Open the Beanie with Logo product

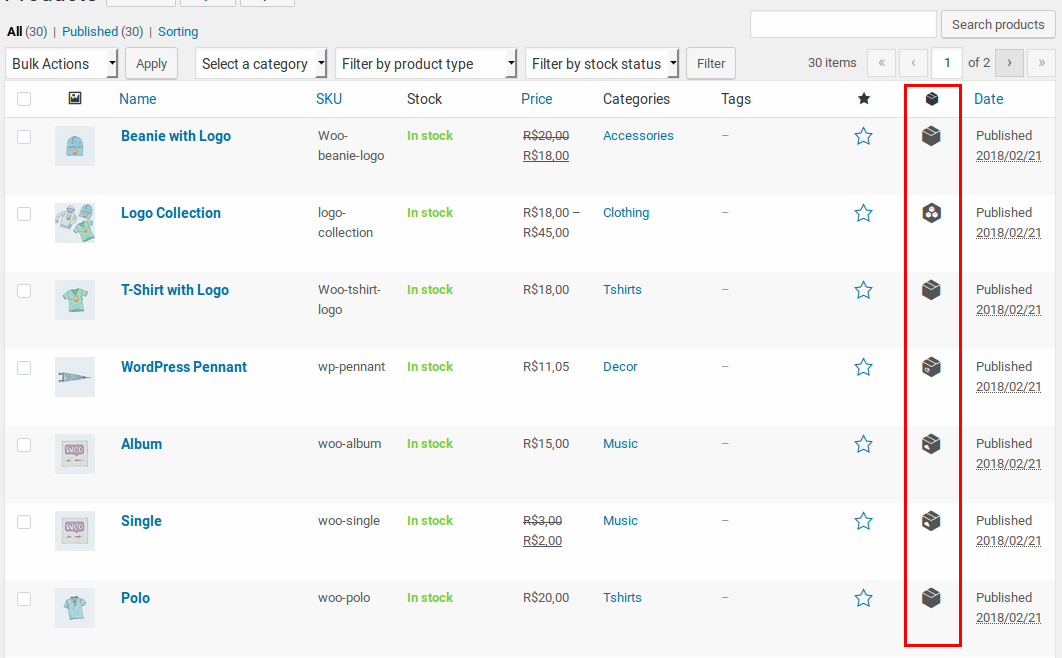(x=176, y=136)
